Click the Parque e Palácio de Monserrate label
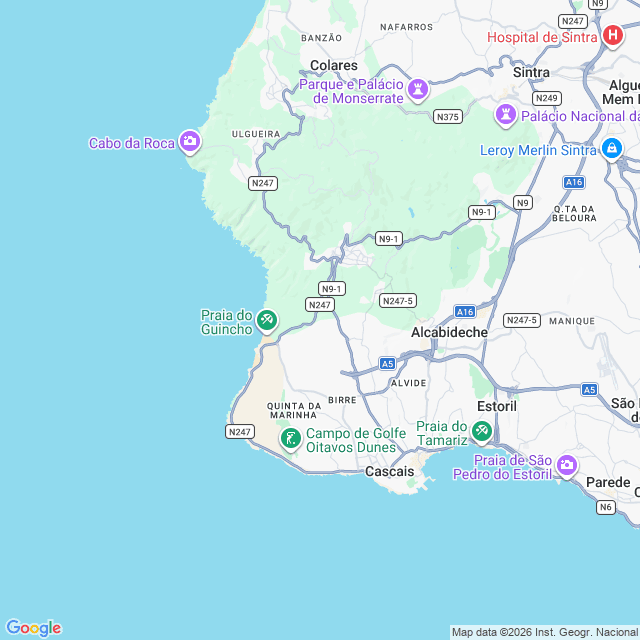This screenshot has width=640, height=640. (351, 91)
